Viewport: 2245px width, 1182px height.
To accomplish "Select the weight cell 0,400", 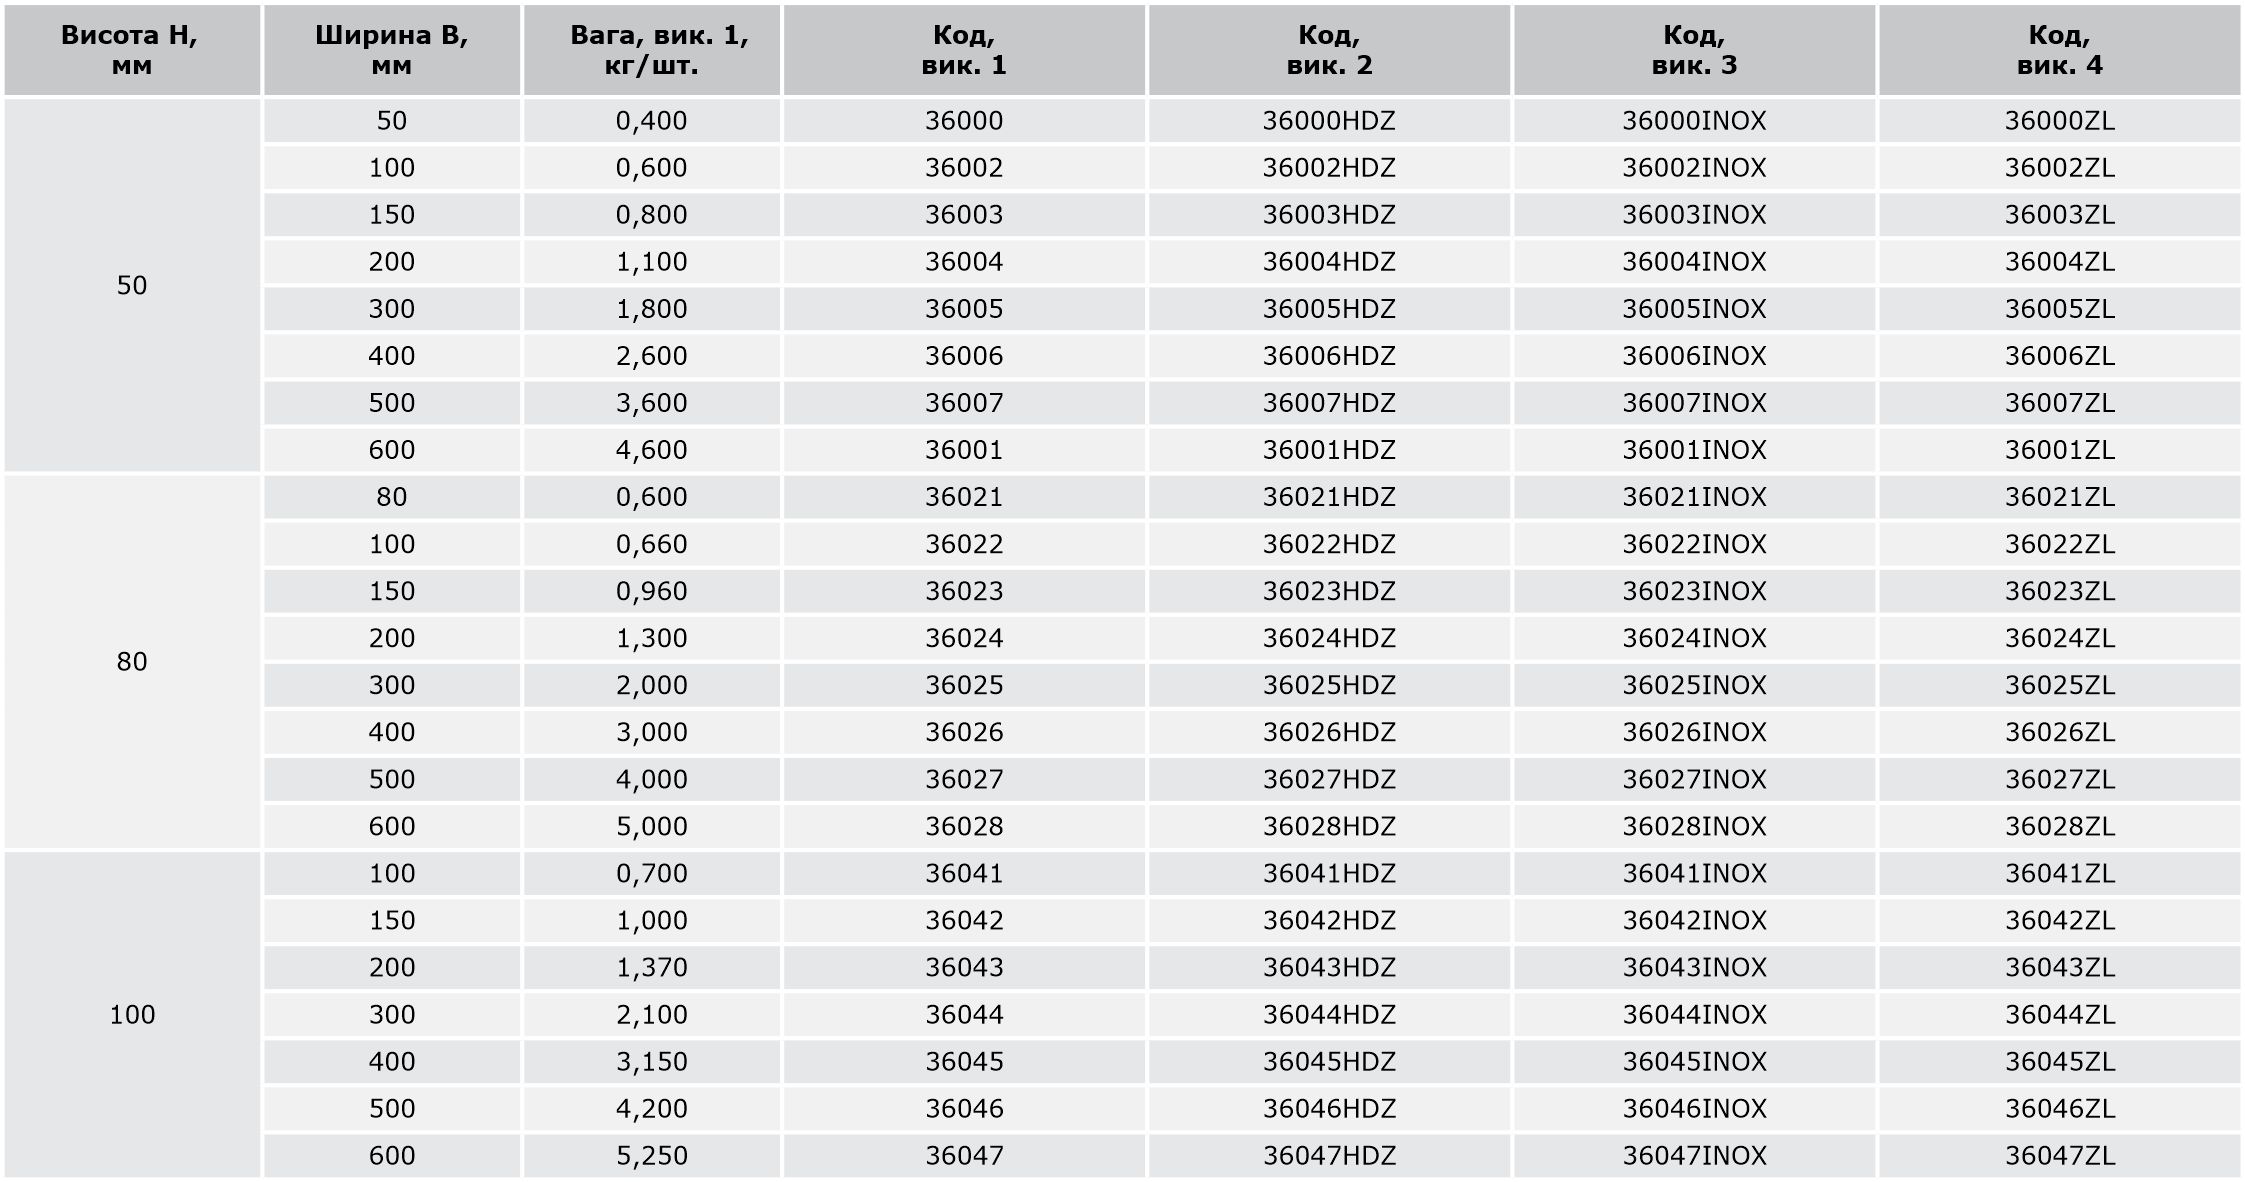I will click(x=651, y=121).
